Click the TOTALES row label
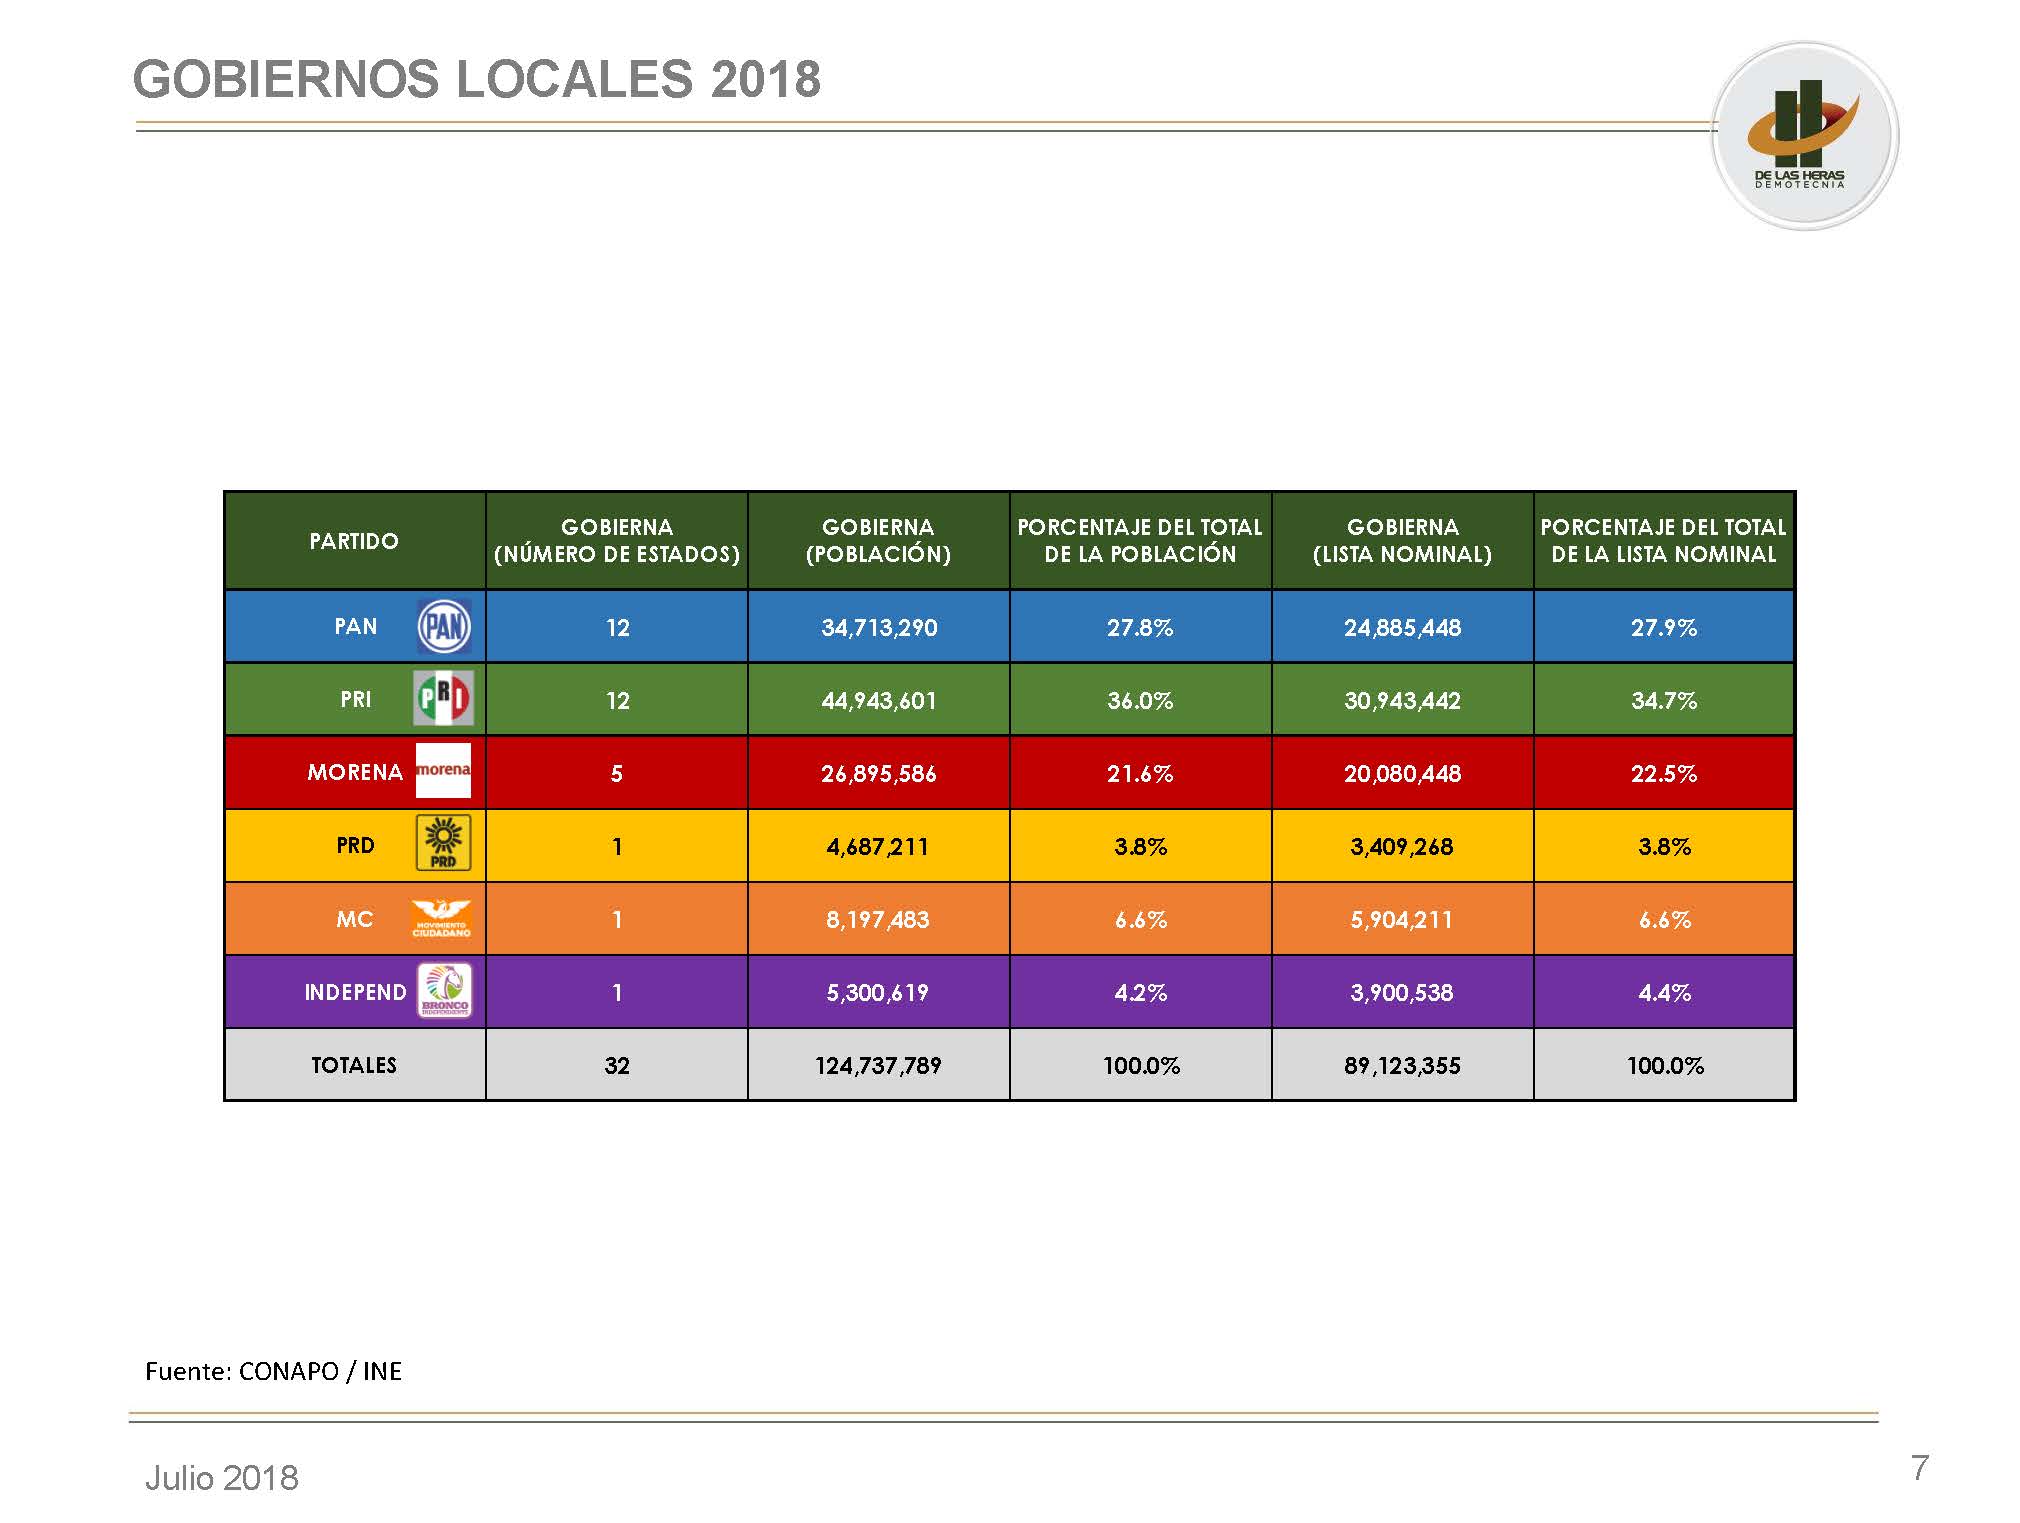The width and height of the screenshot is (2020, 1523). (354, 1066)
